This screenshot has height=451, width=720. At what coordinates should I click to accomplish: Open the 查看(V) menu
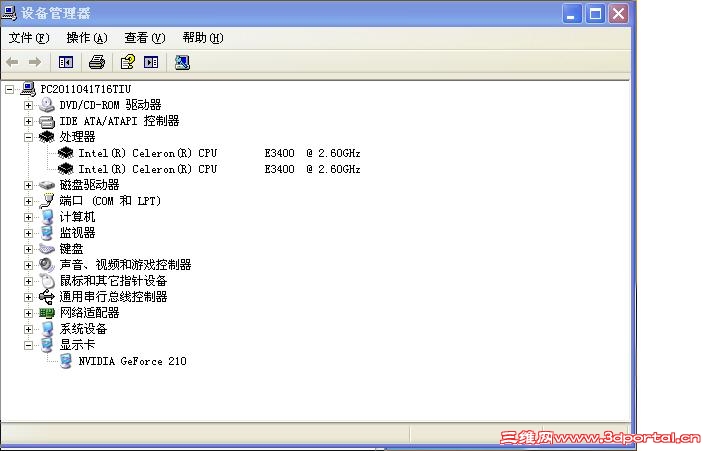[145, 38]
